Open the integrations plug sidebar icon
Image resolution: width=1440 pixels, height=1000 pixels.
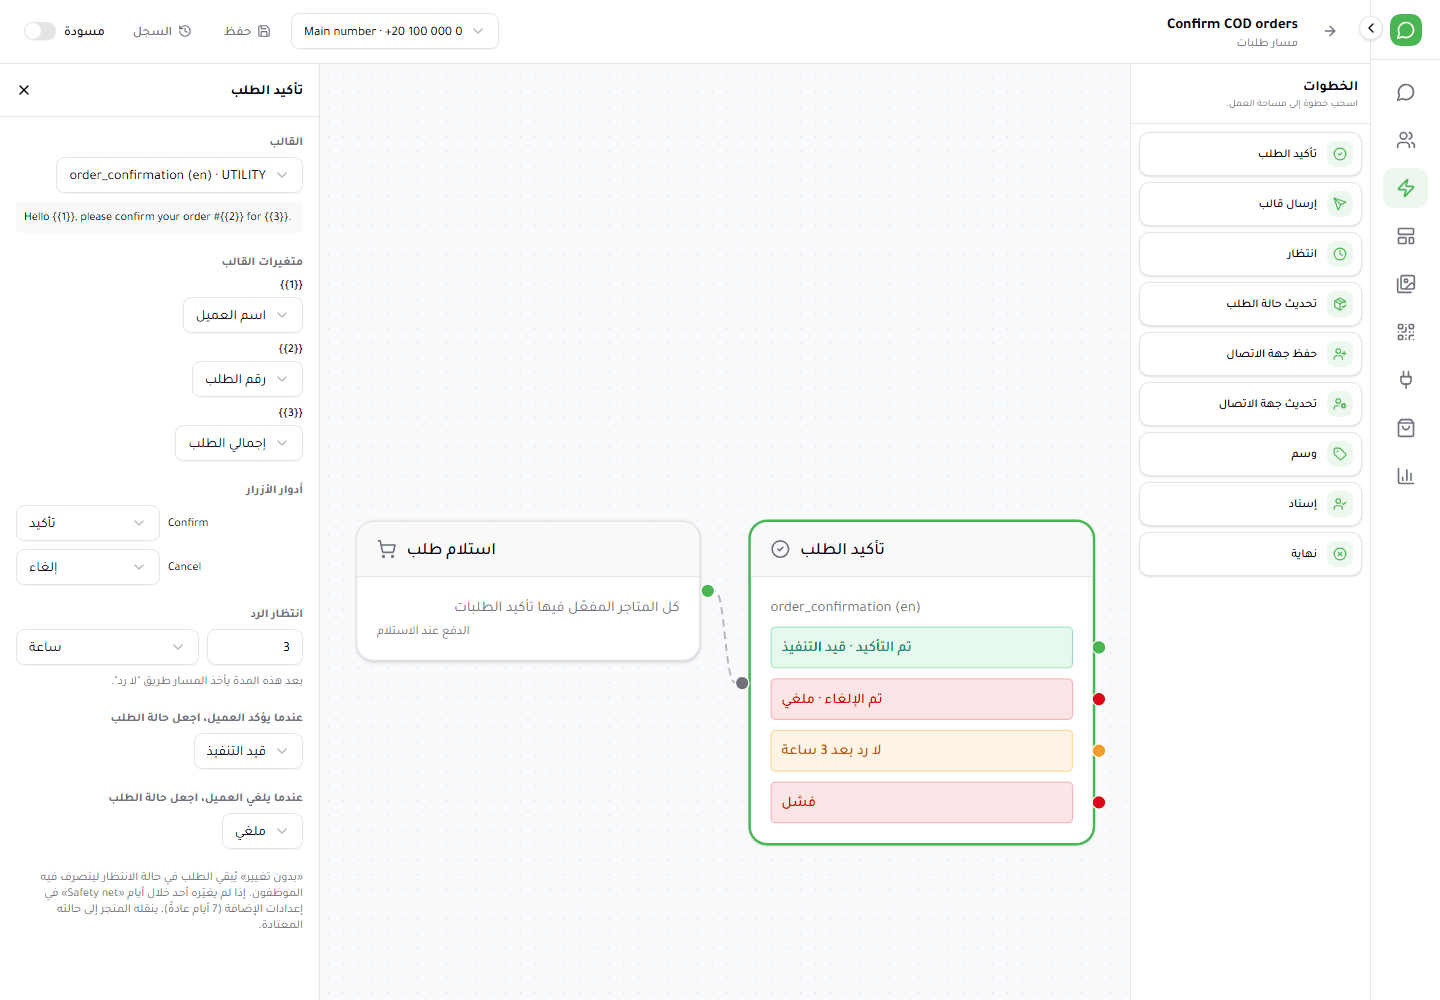(1406, 380)
